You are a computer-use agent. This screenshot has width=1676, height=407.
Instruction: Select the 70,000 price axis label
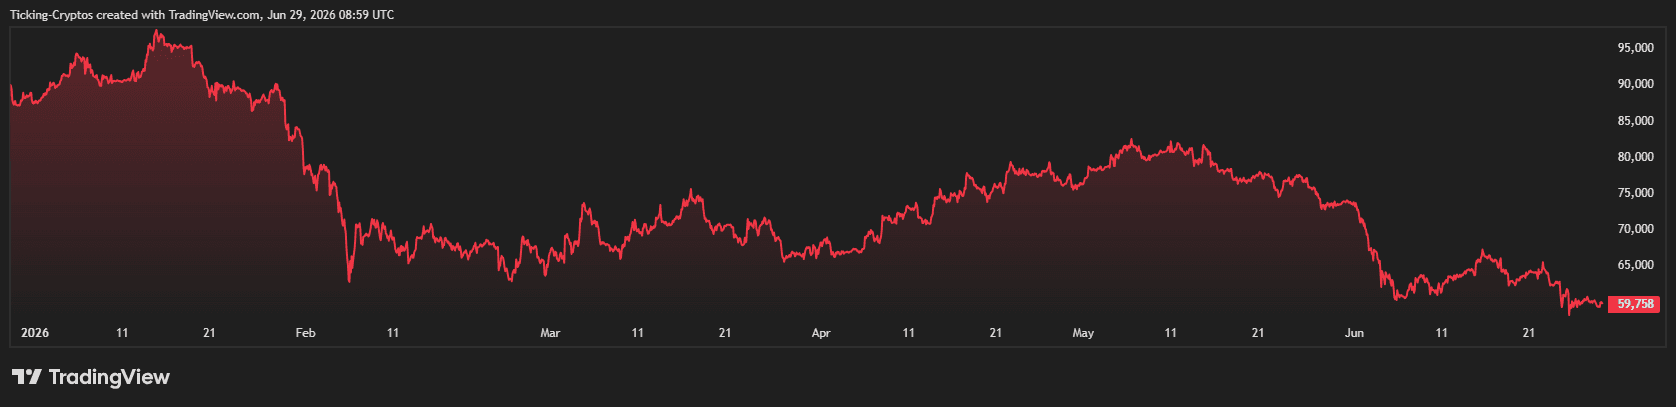[1636, 229]
